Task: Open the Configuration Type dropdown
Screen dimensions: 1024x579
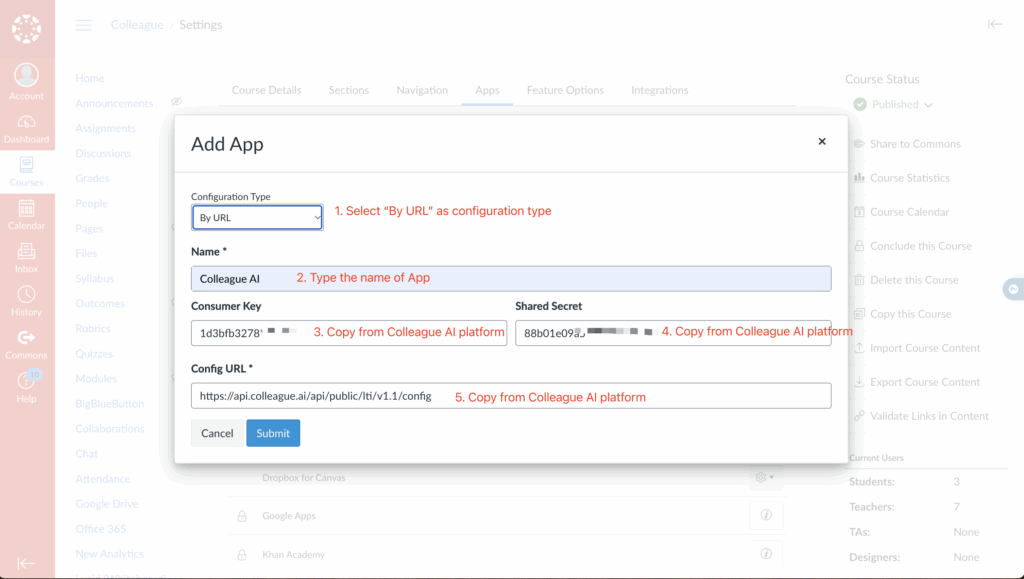Action: pos(257,217)
